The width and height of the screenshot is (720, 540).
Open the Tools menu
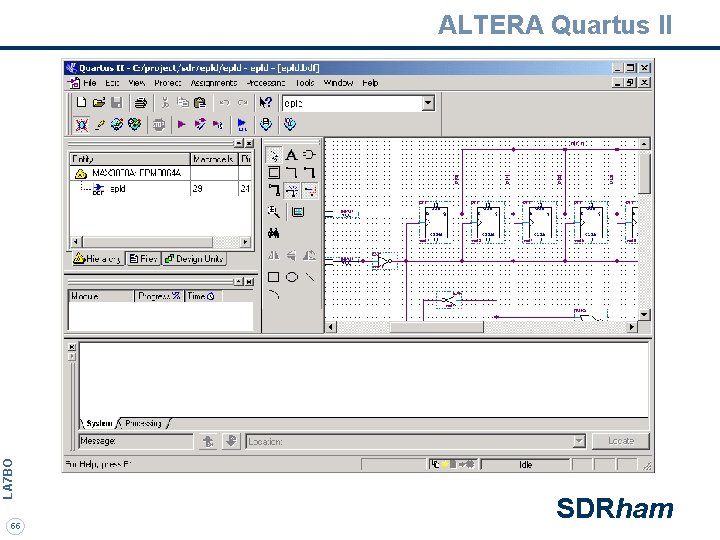pos(305,83)
